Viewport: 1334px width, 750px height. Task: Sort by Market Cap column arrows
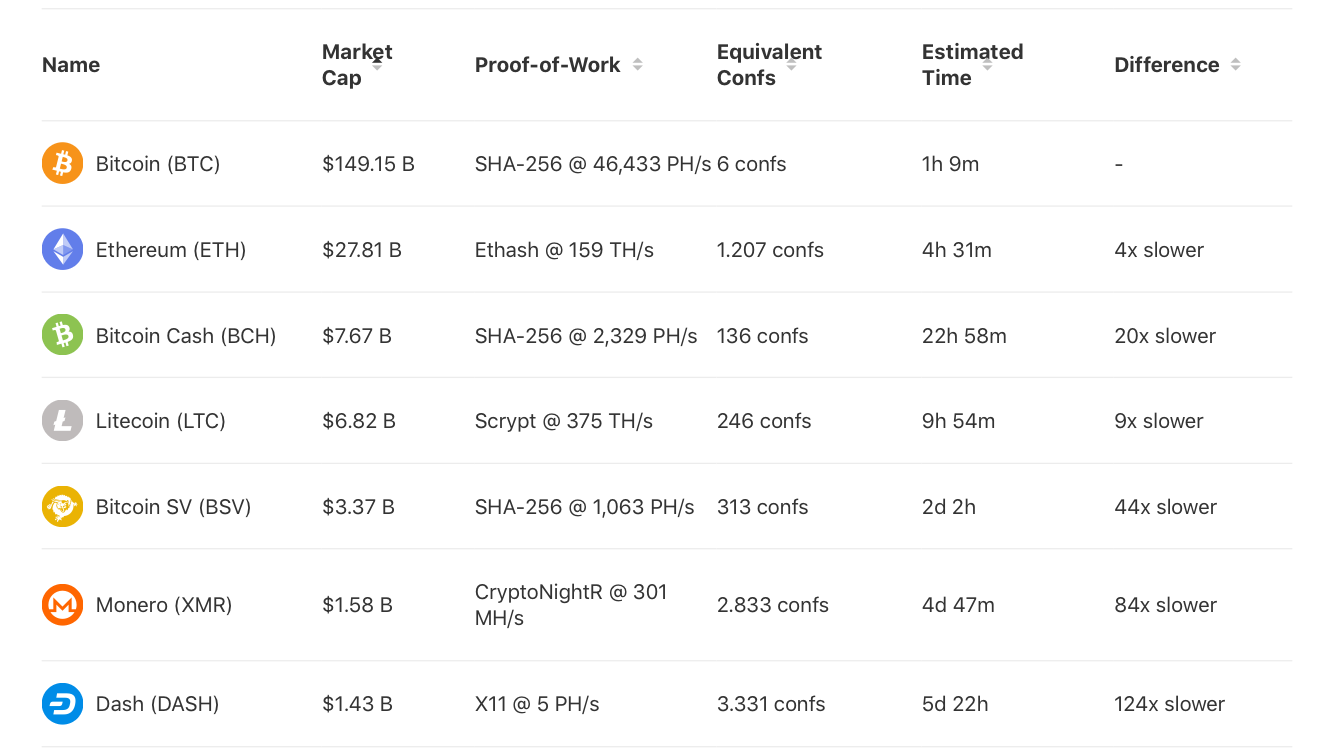(x=377, y=64)
